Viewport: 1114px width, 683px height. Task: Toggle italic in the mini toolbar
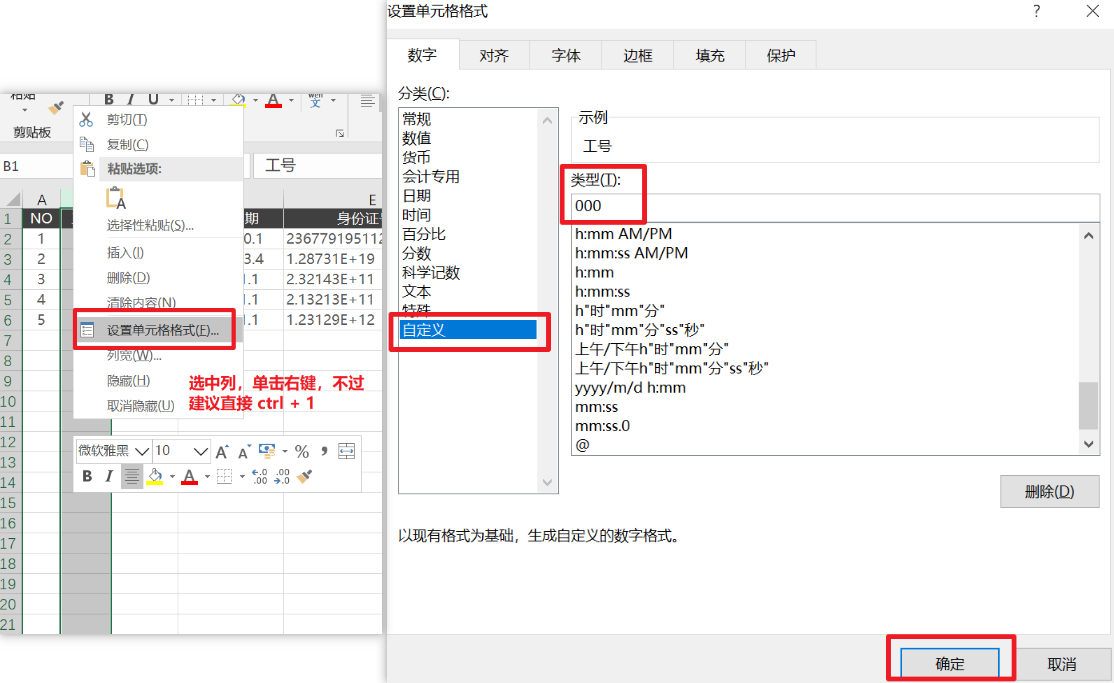coord(109,476)
